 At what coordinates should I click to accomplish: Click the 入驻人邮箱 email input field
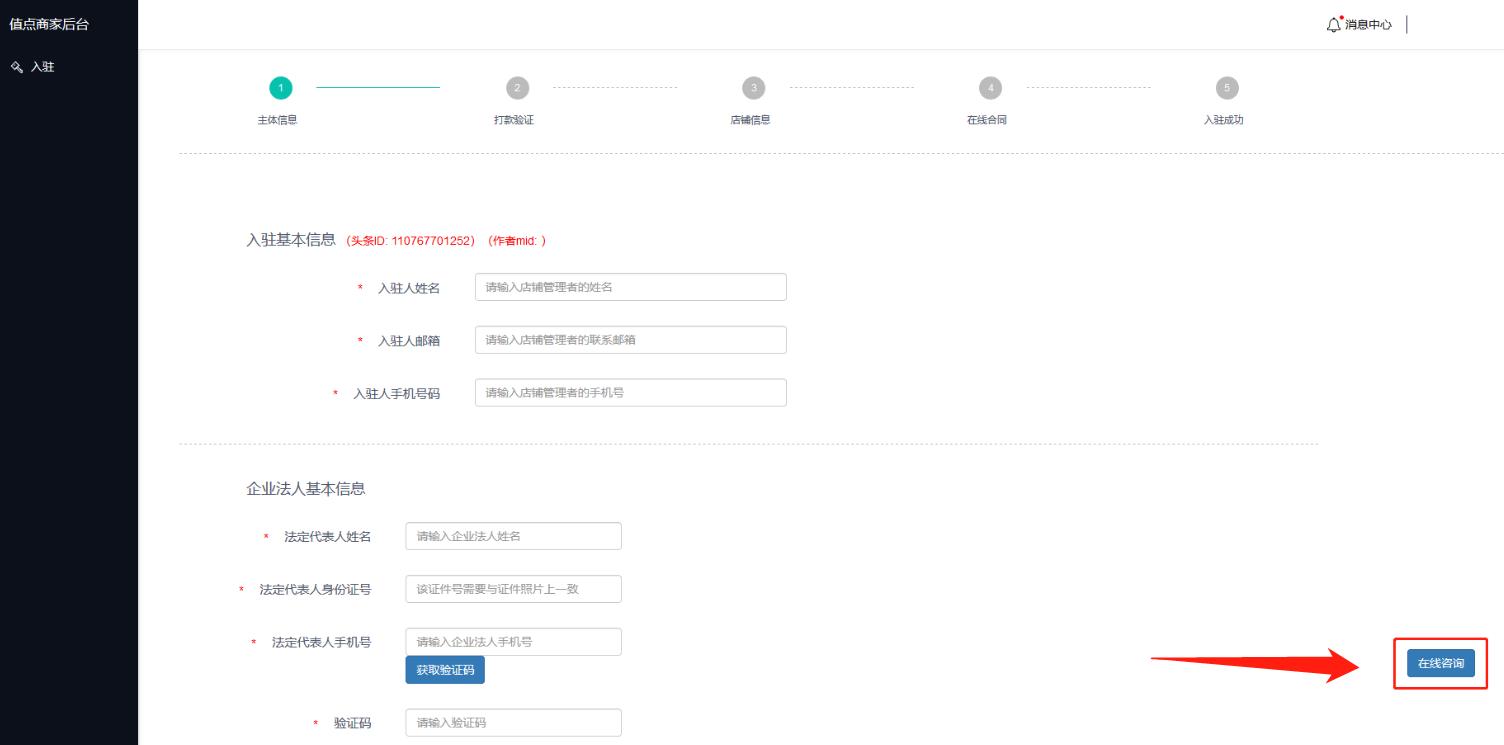click(630, 339)
